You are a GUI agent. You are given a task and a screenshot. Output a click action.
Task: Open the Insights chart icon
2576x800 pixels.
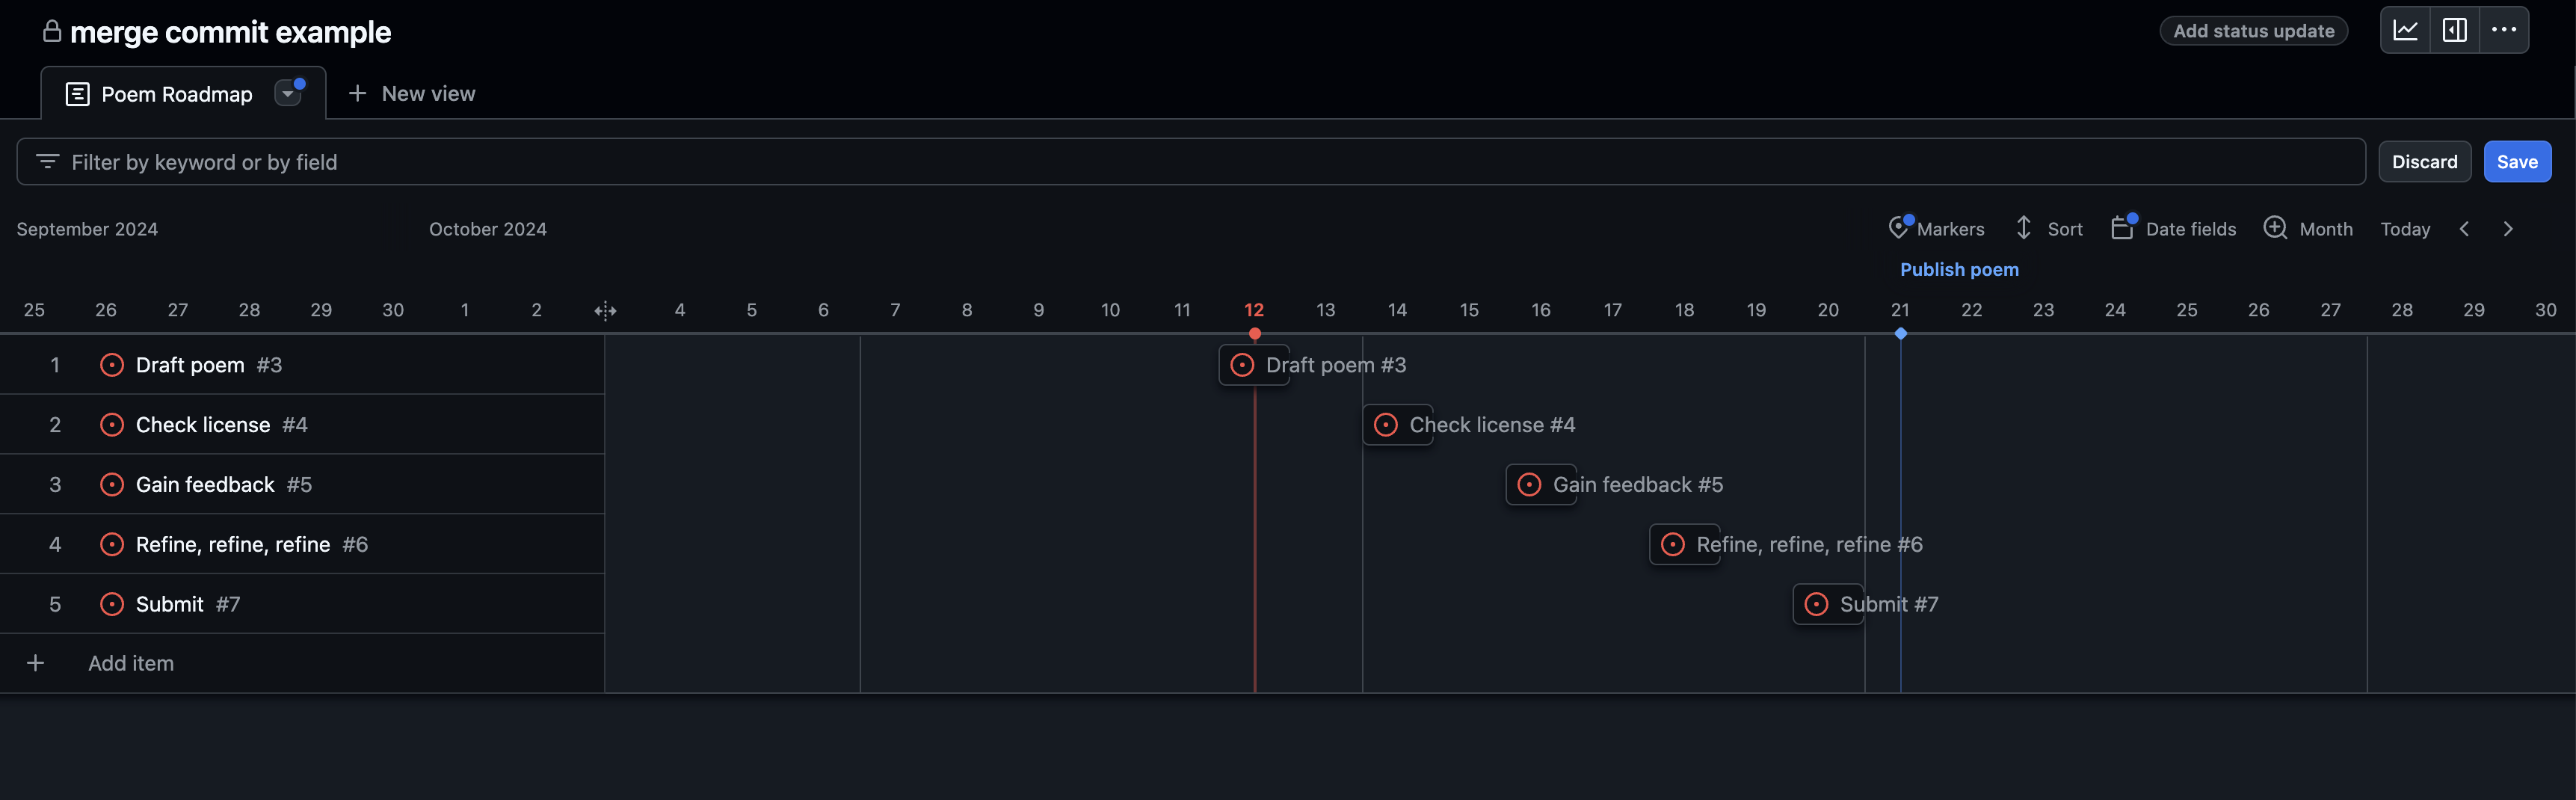tap(2405, 30)
